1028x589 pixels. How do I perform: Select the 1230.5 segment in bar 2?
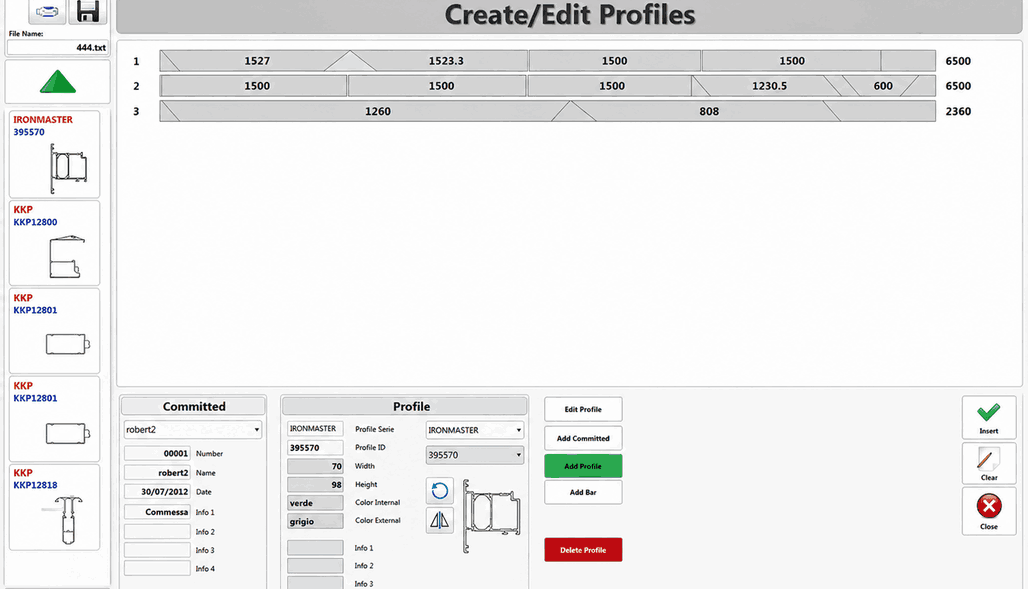coord(769,86)
